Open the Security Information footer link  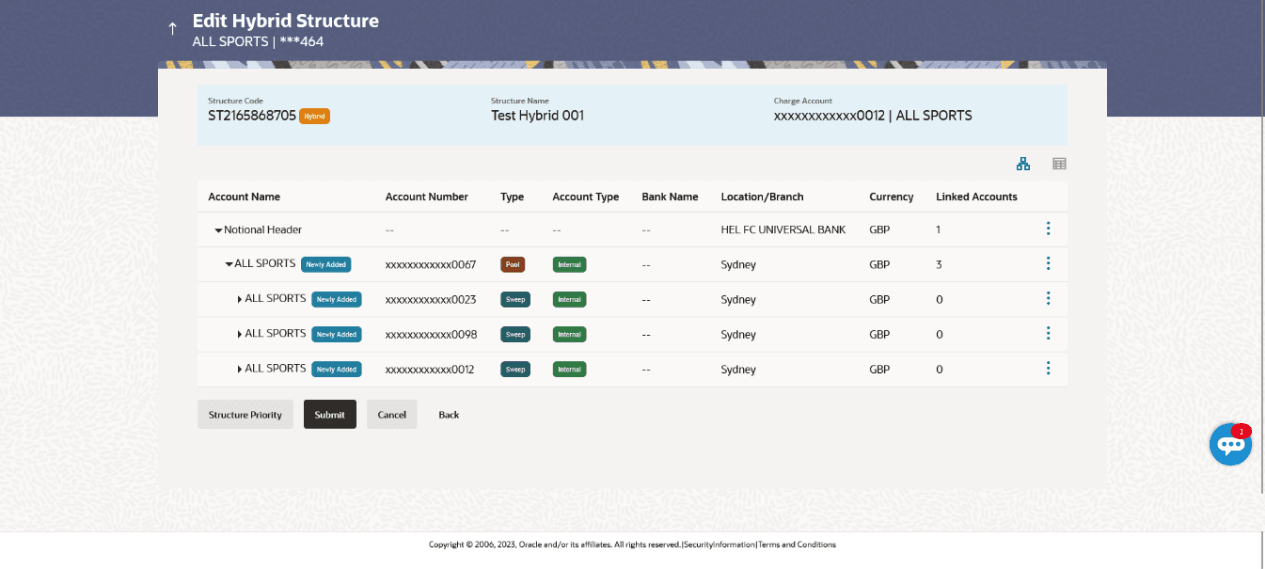click(719, 545)
